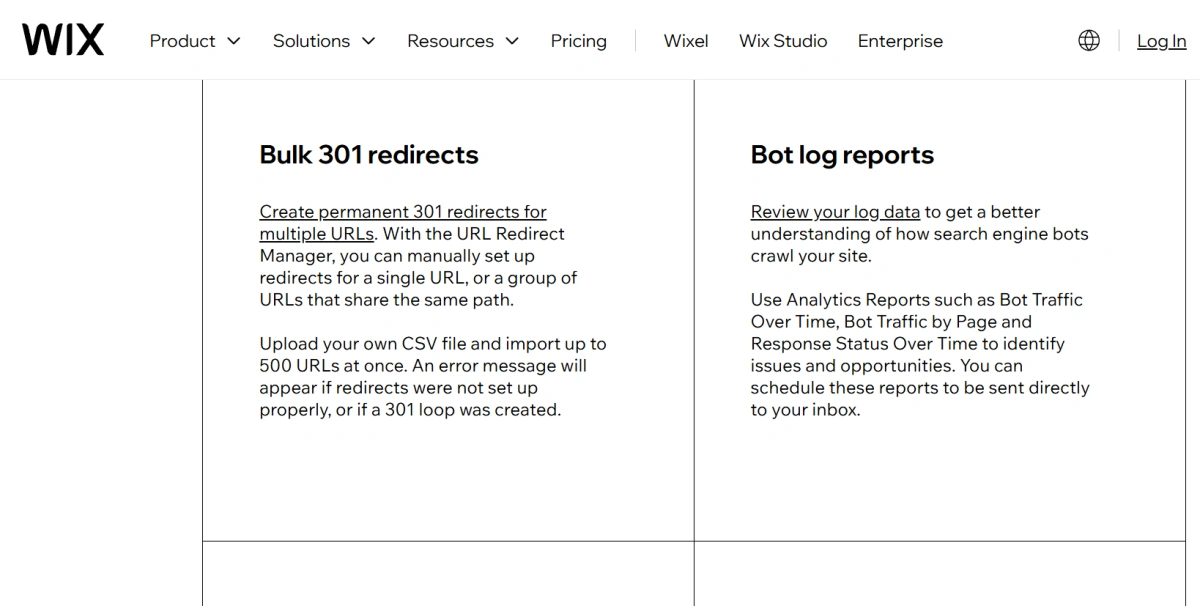Open the Resources menu label
1200x606 pixels.
[450, 41]
